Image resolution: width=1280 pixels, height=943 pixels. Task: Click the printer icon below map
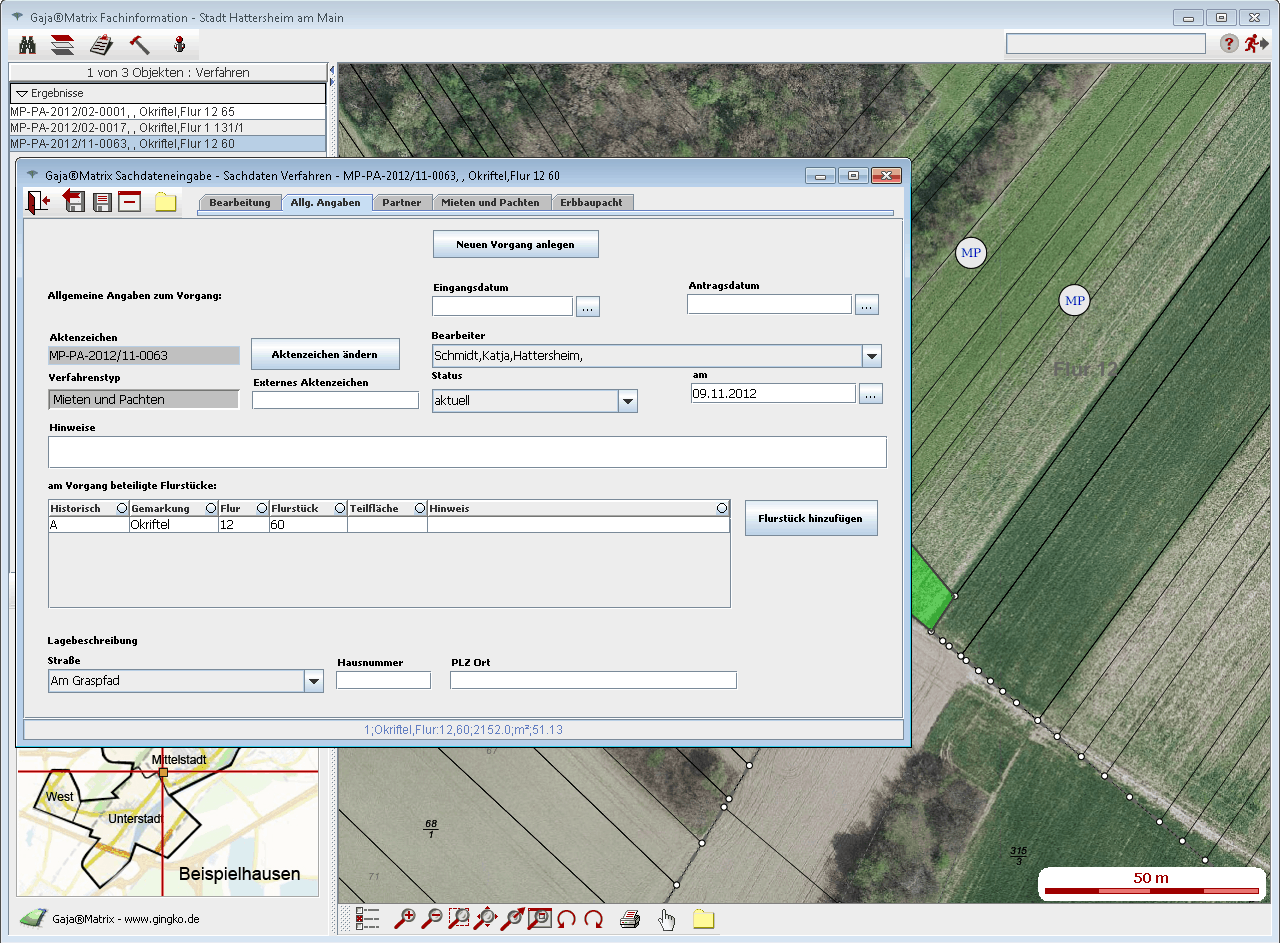(629, 919)
